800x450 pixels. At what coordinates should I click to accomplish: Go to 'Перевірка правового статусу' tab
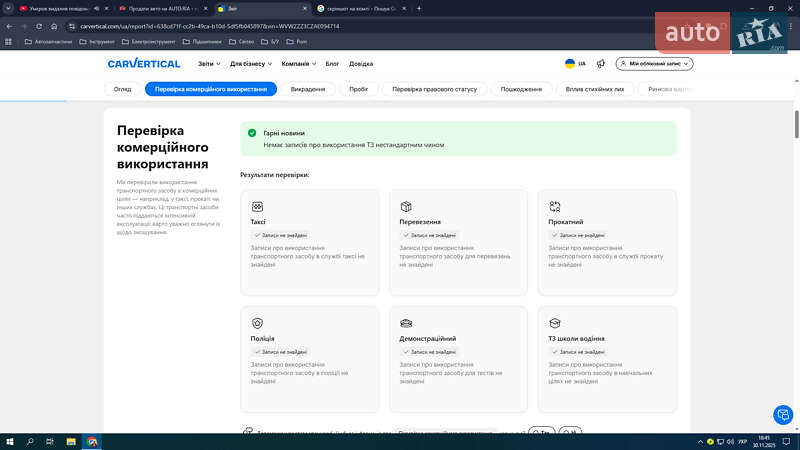click(x=435, y=89)
